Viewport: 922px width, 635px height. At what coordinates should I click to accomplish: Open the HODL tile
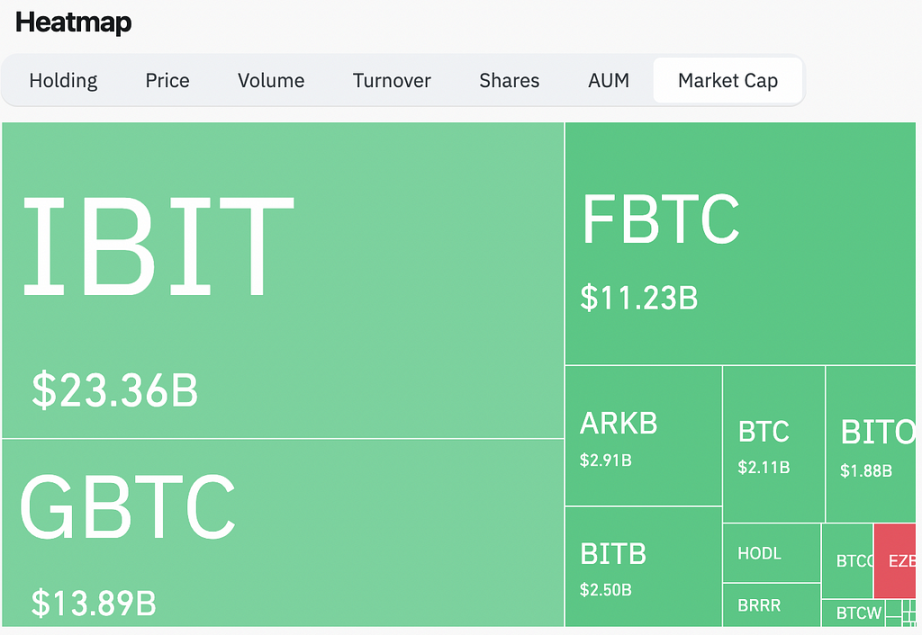pyautogui.click(x=771, y=553)
